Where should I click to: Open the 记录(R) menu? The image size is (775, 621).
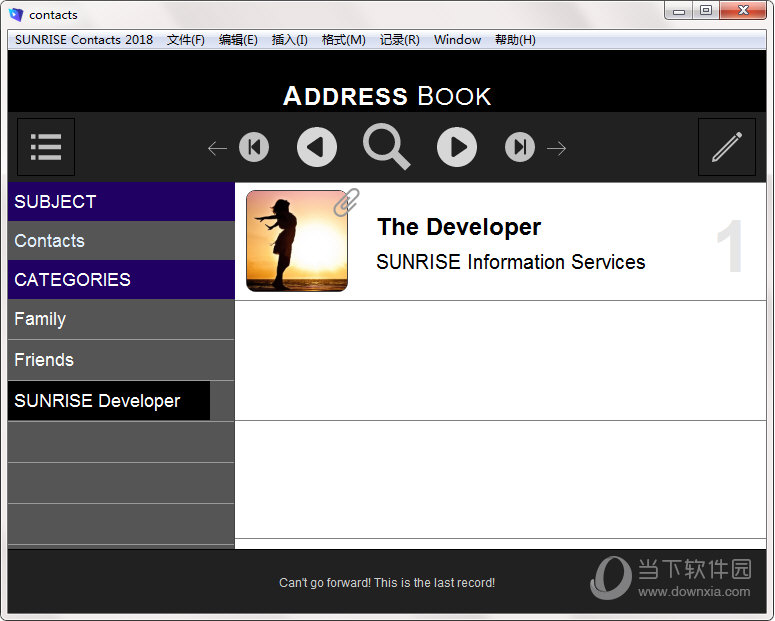pyautogui.click(x=399, y=40)
